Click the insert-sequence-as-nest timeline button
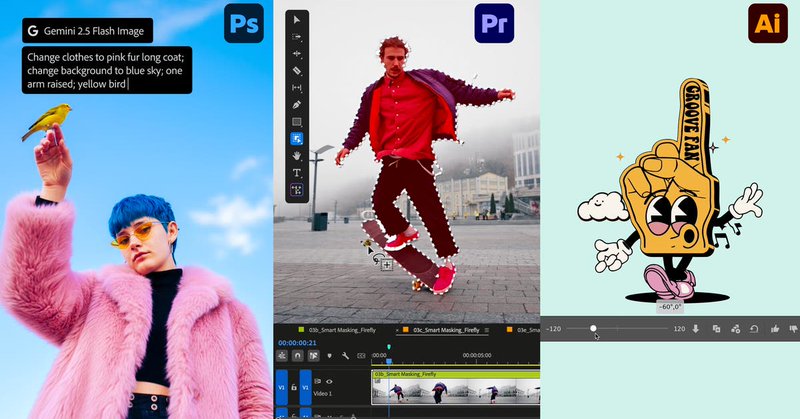This screenshot has width=800, height=419. point(282,355)
